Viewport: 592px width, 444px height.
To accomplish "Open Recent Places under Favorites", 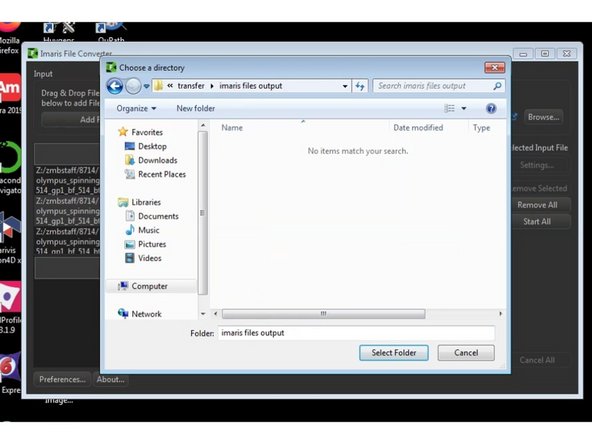I will point(155,174).
